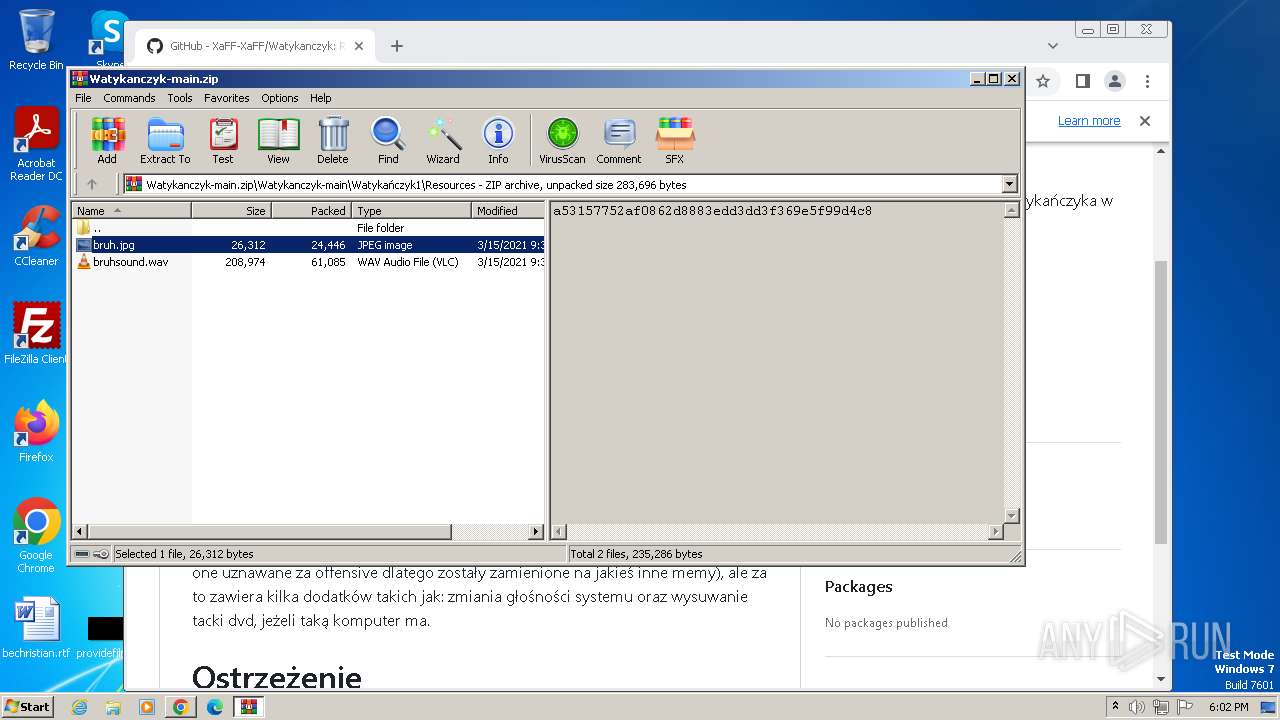1280x720 pixels.
Task: Click the Chrome page vertical scrollbar
Action: click(x=1161, y=400)
